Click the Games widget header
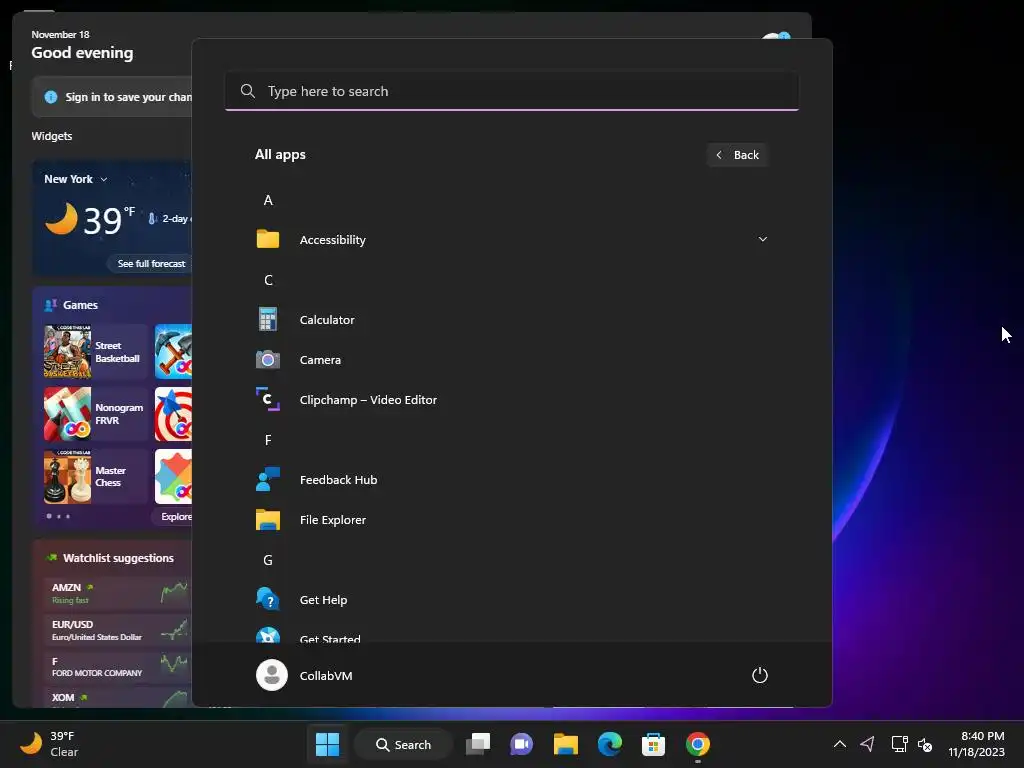The height and width of the screenshot is (768, 1024). click(71, 305)
